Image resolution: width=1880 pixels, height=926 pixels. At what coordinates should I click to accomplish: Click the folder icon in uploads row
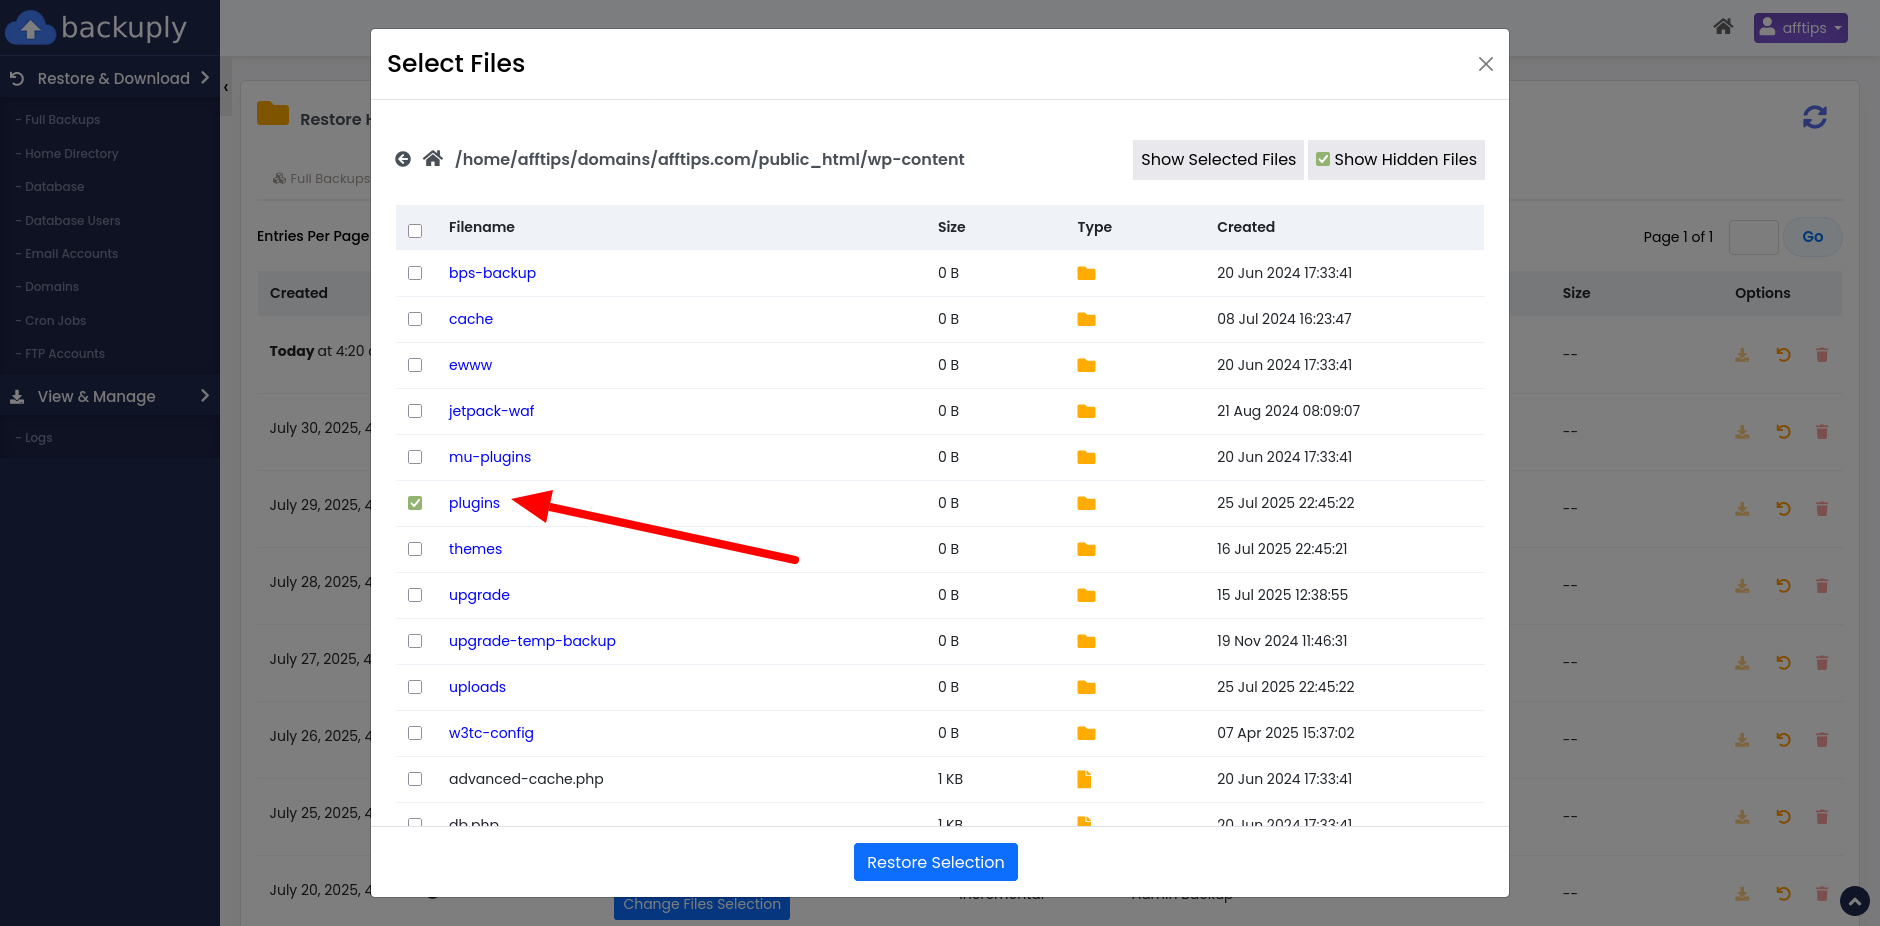click(1086, 687)
